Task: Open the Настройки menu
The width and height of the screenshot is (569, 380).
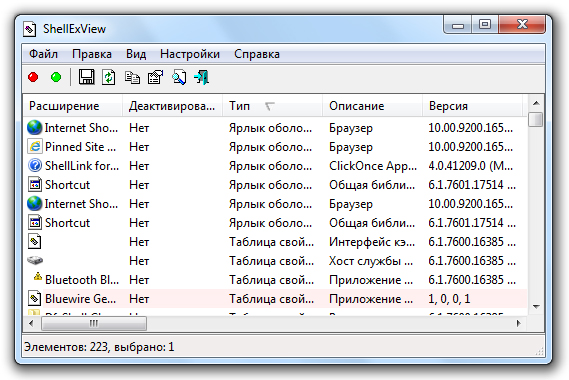Action: coord(190,54)
